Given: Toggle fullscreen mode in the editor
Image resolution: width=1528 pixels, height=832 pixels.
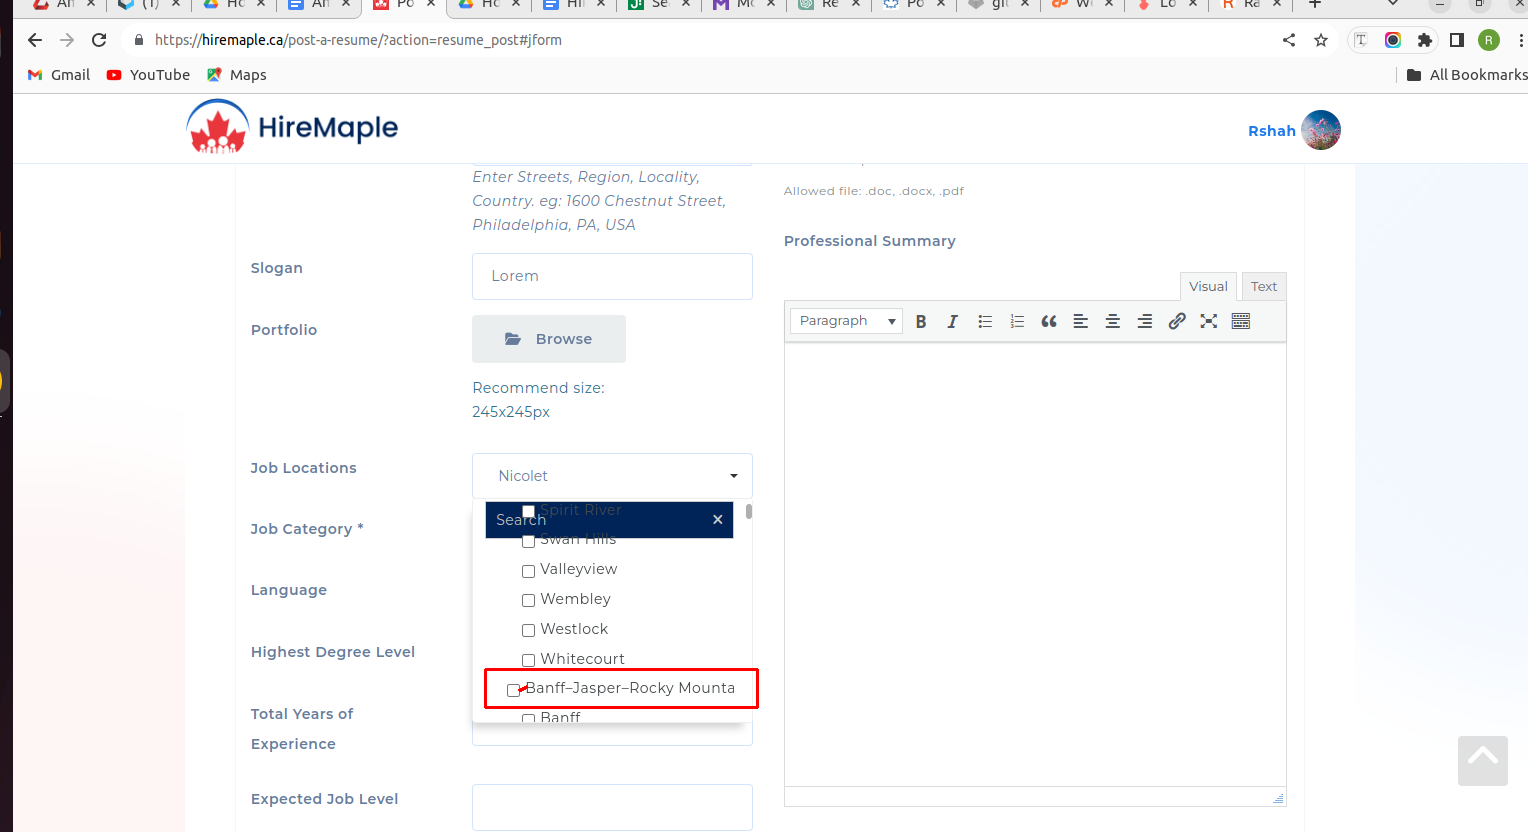Looking at the screenshot, I should (1209, 321).
